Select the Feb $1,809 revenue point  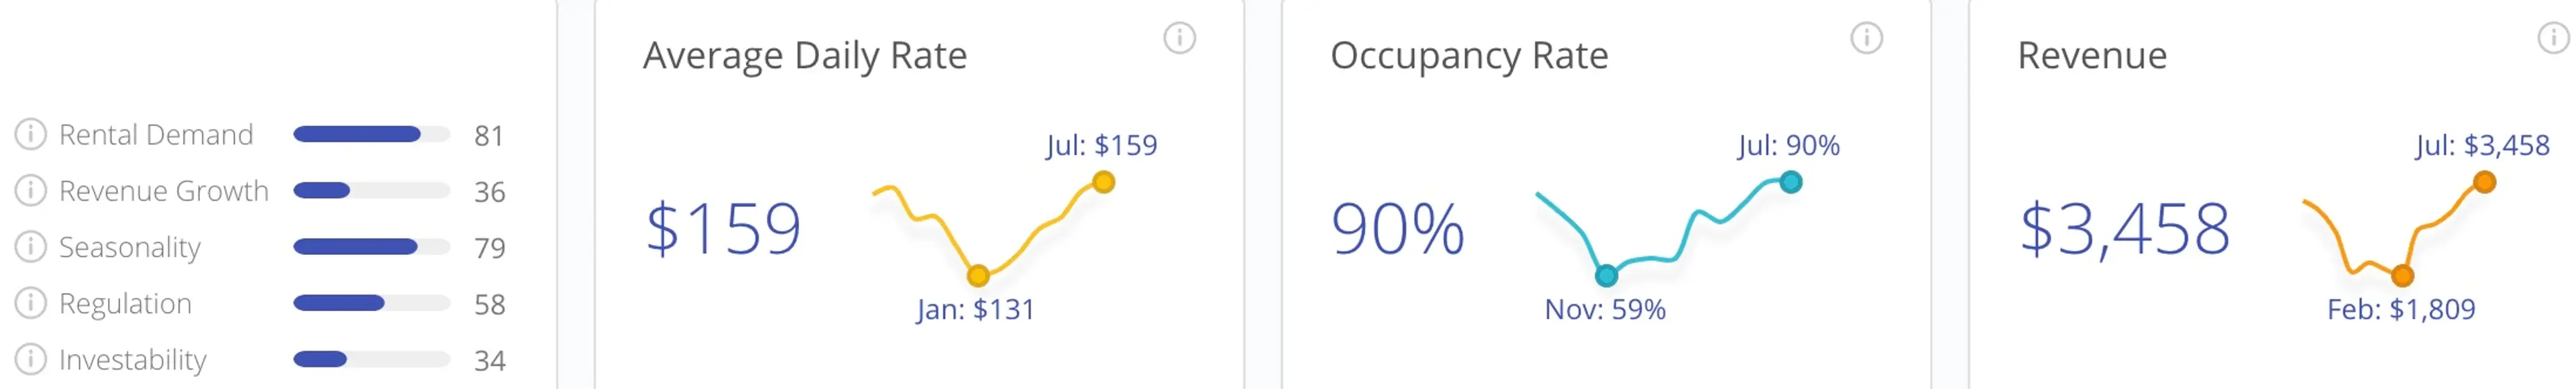2402,275
